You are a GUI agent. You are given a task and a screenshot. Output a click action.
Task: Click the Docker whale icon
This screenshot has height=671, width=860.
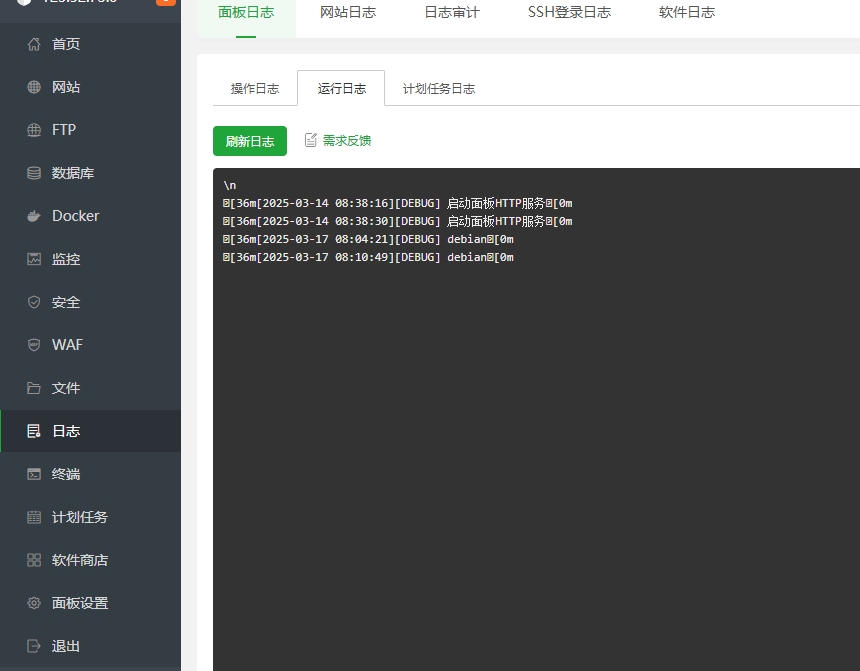click(34, 216)
